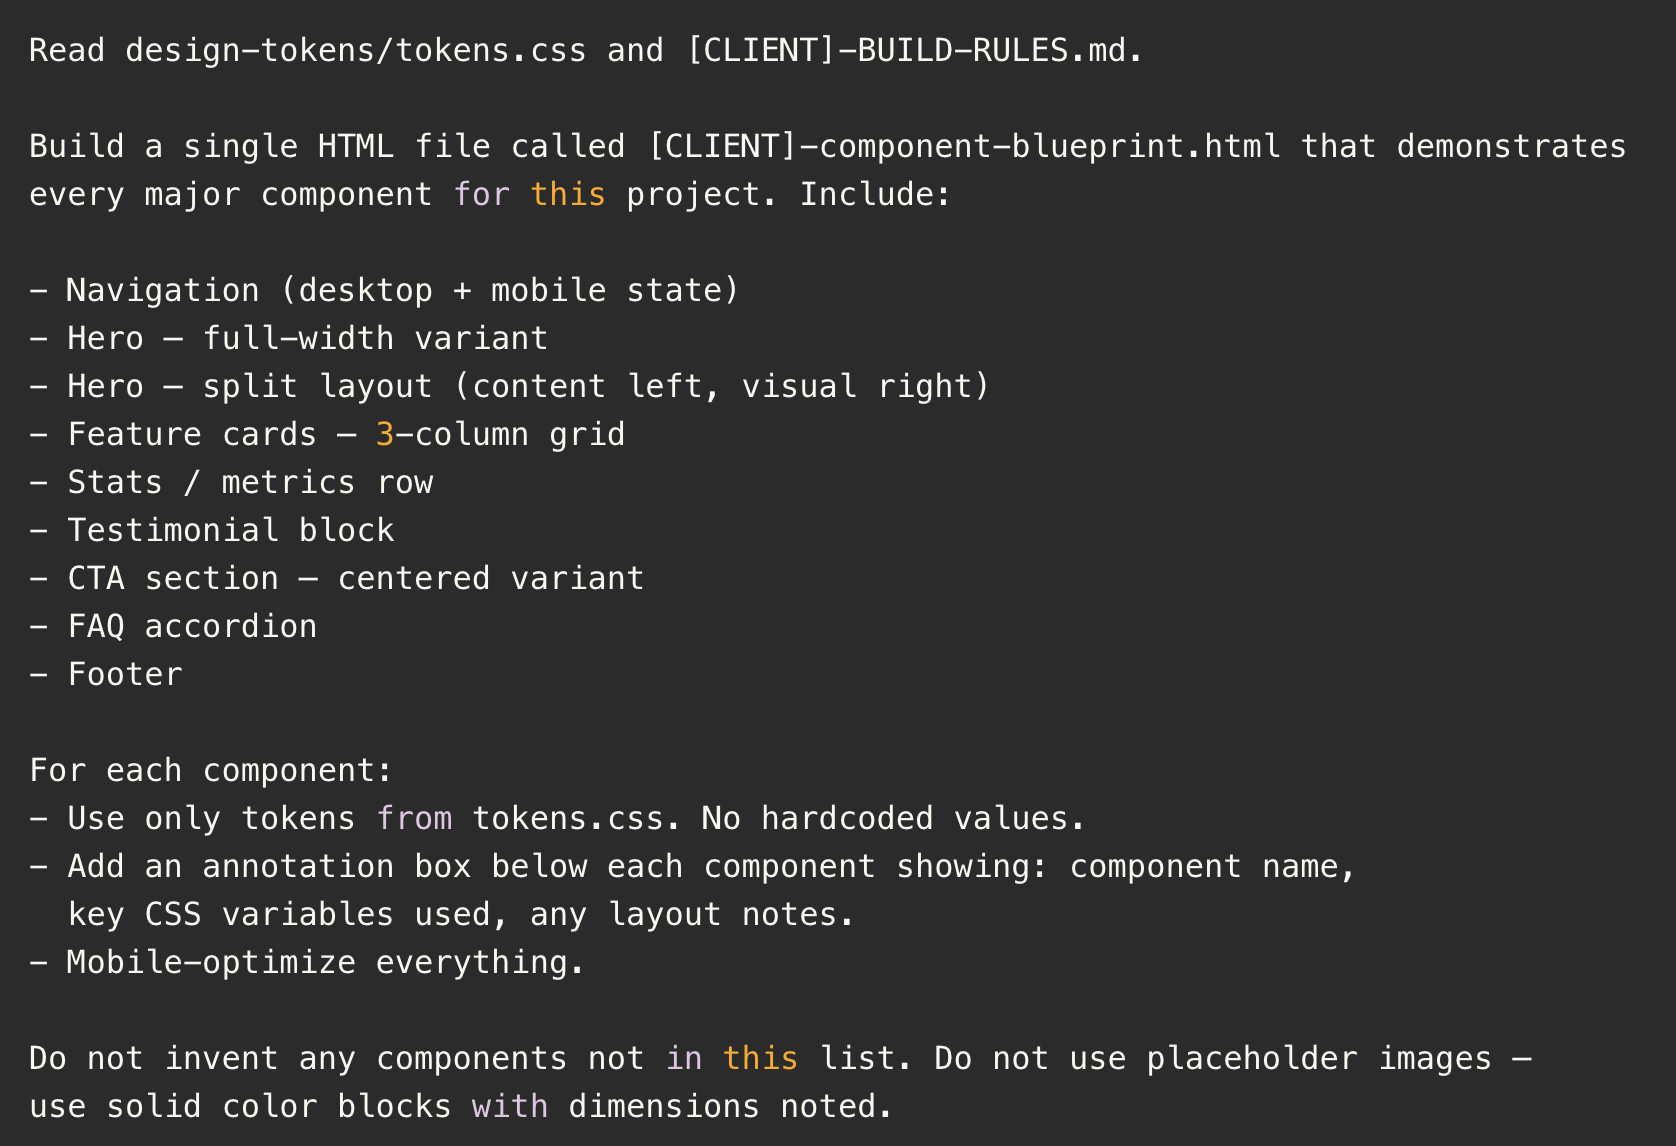
Task: Click the "FAQ accordion" list item
Action: (192, 626)
